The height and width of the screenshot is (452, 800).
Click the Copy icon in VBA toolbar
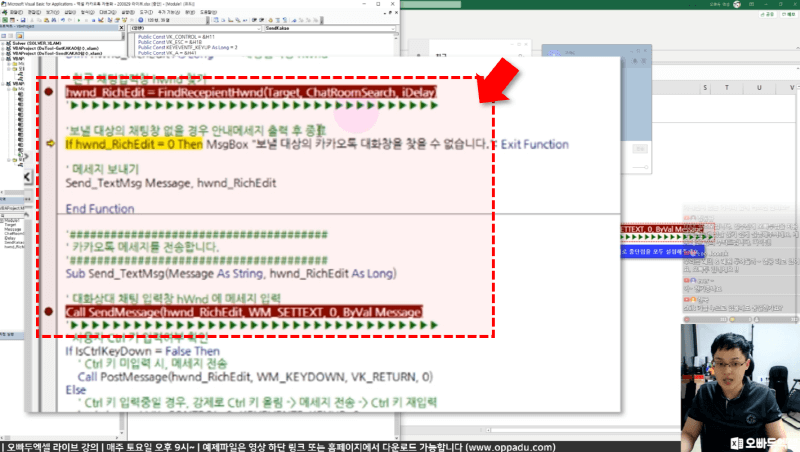[x=39, y=20]
